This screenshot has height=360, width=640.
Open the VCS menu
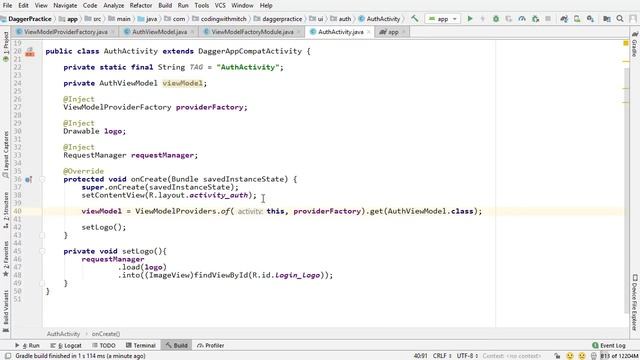(x=220, y=5)
